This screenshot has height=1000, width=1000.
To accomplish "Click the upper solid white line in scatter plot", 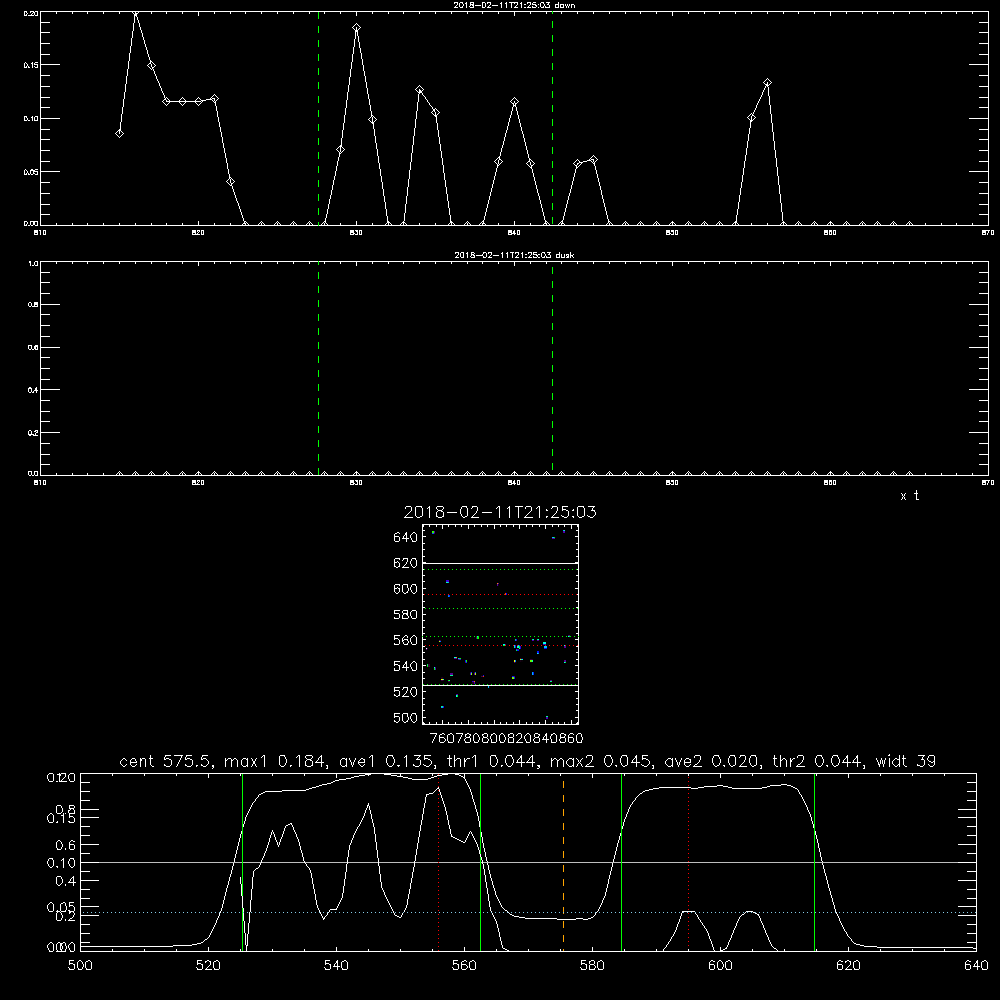I will pos(501,564).
